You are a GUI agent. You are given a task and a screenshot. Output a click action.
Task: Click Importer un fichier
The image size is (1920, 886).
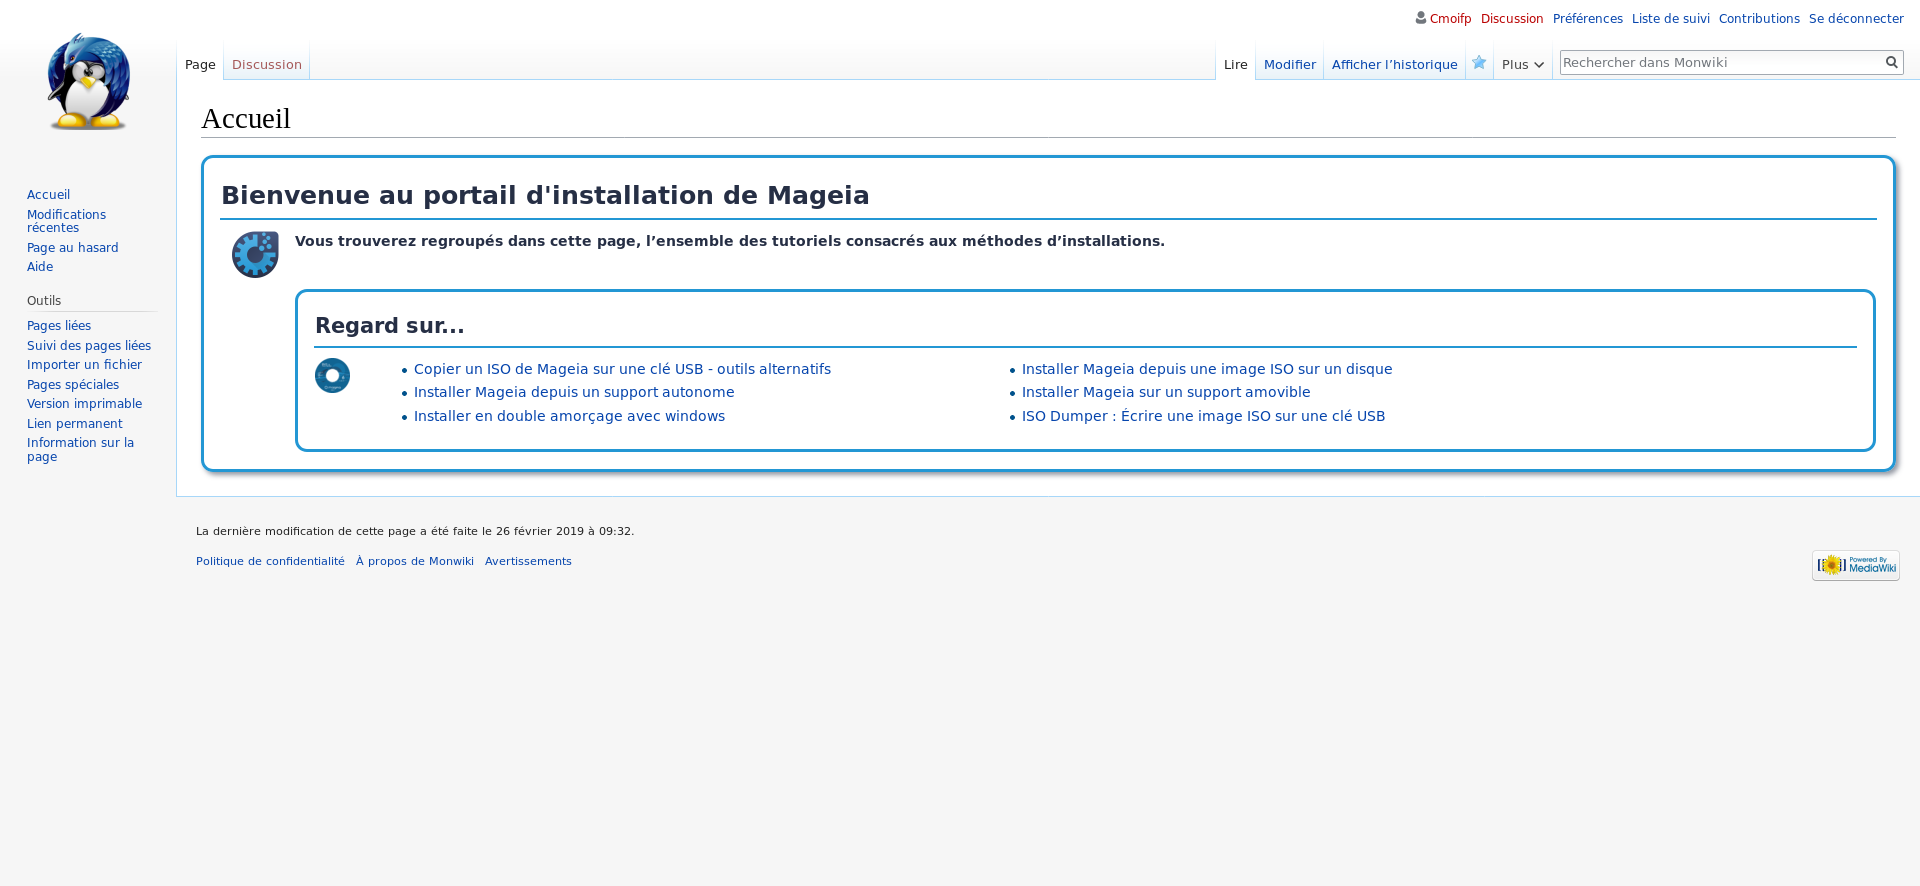pyautogui.click(x=84, y=365)
